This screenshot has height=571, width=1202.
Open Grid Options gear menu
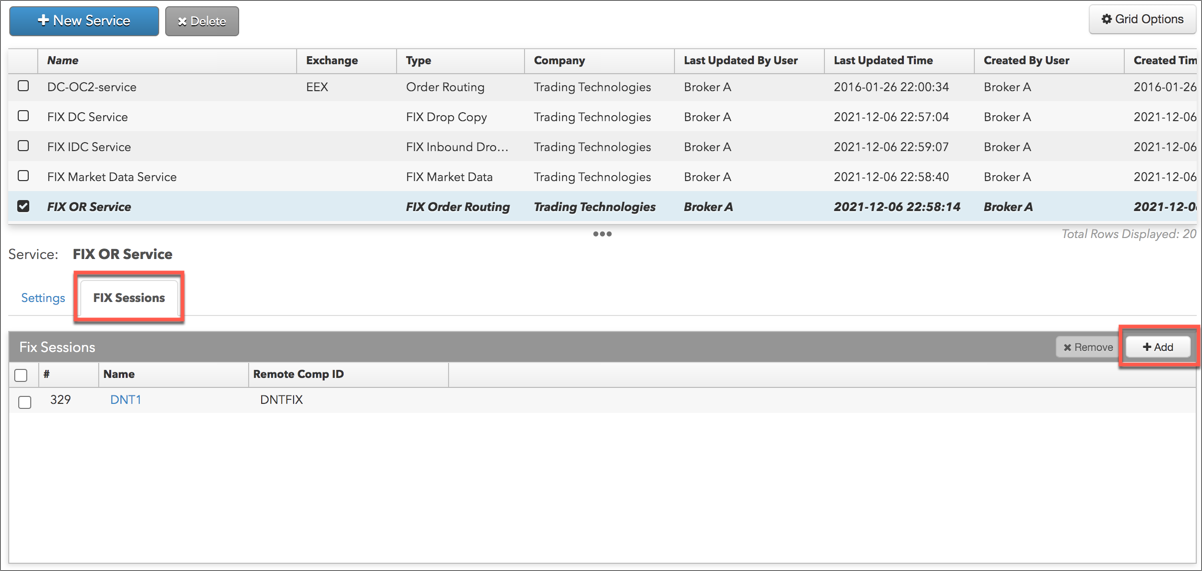point(1142,19)
